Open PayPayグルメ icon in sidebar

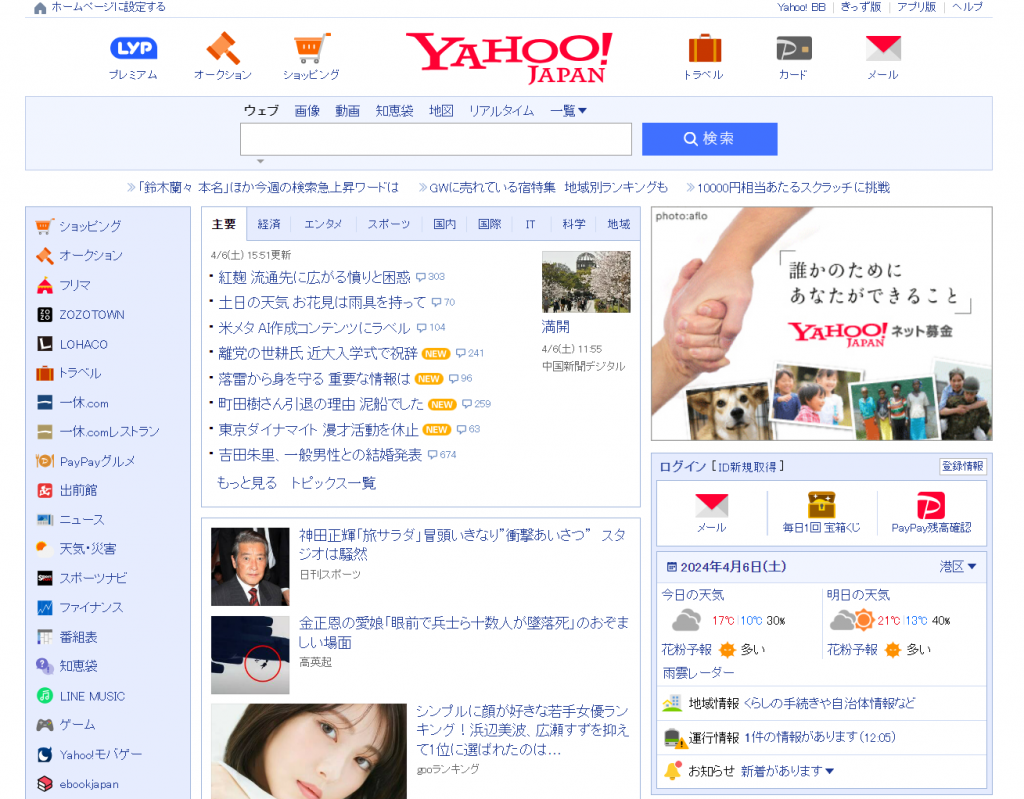click(x=44, y=461)
